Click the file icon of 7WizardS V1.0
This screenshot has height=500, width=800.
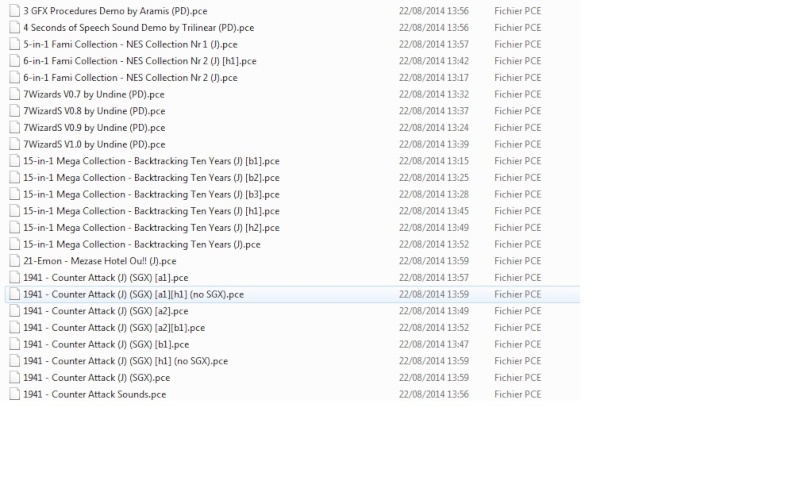(x=15, y=144)
